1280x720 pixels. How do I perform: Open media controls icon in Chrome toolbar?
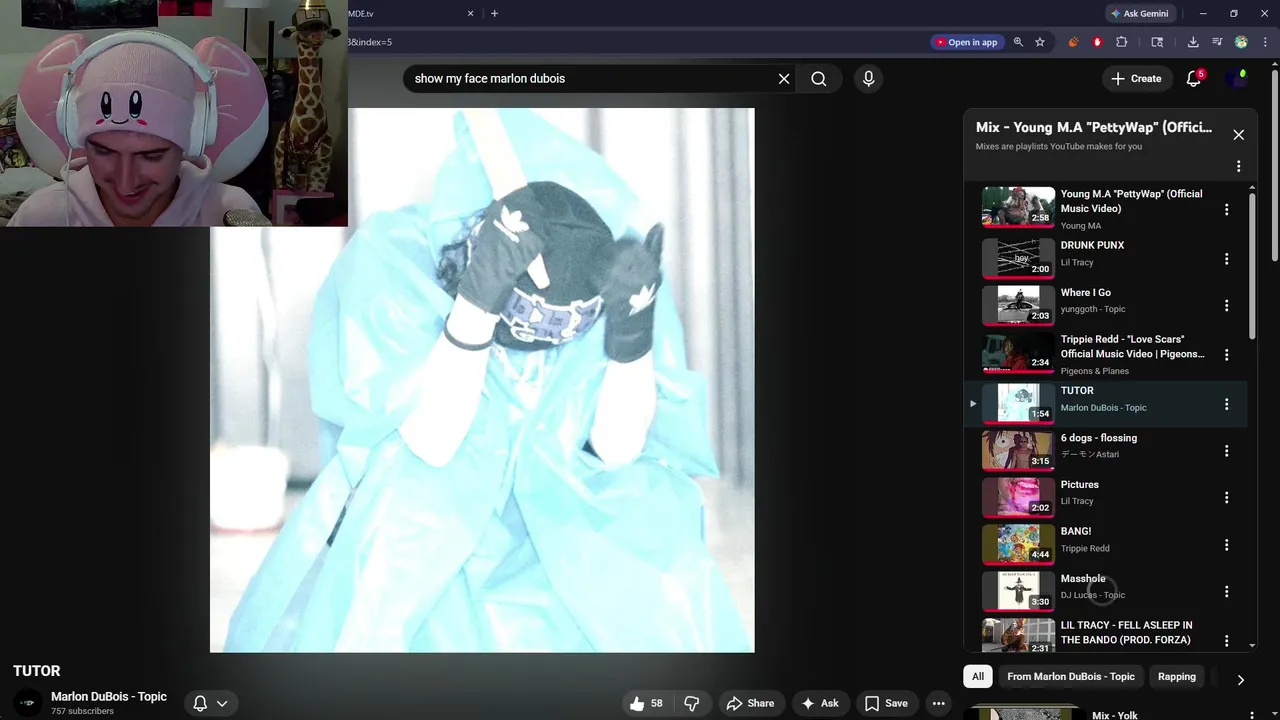tap(1217, 42)
